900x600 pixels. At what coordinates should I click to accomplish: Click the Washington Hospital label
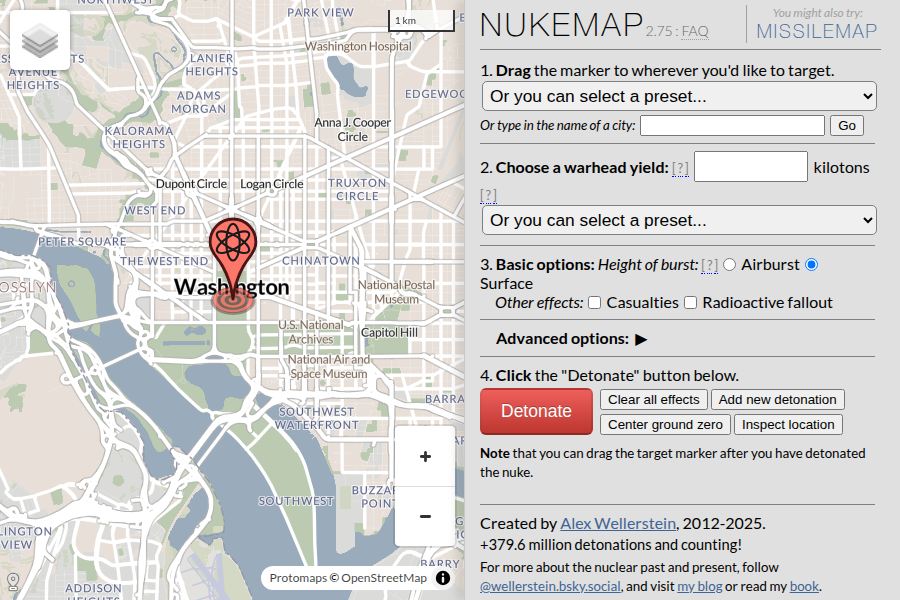[358, 46]
